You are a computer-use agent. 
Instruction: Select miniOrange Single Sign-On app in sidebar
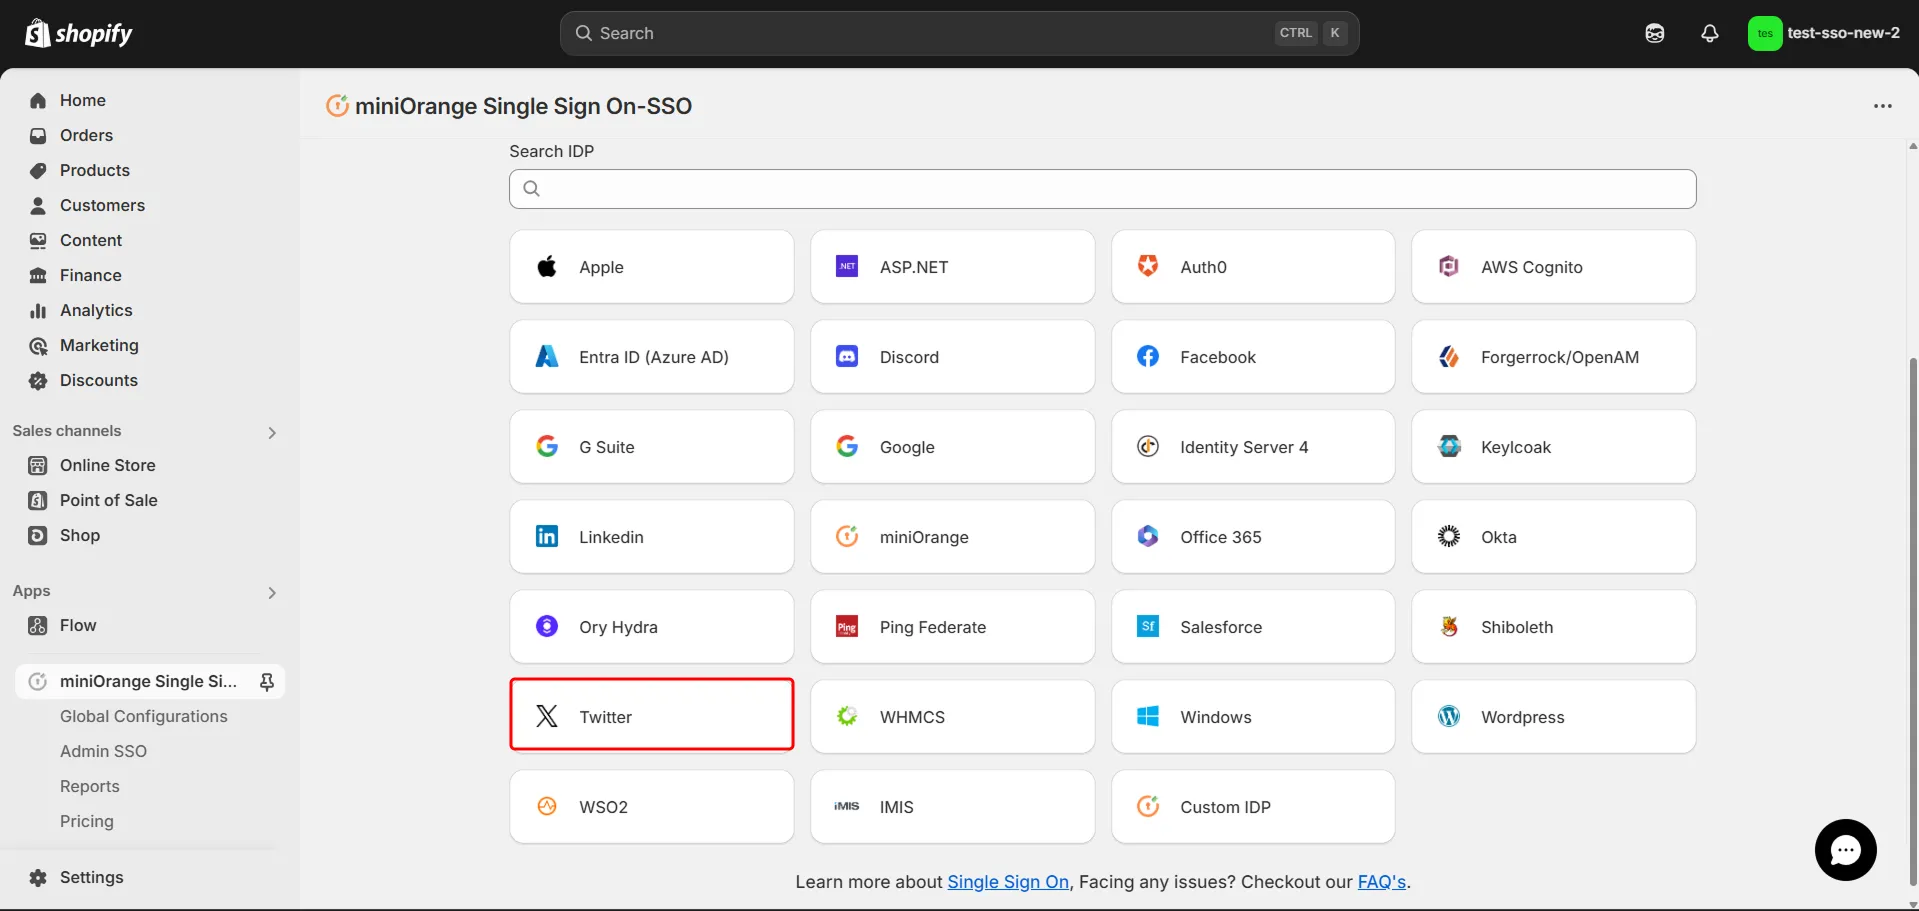(148, 681)
